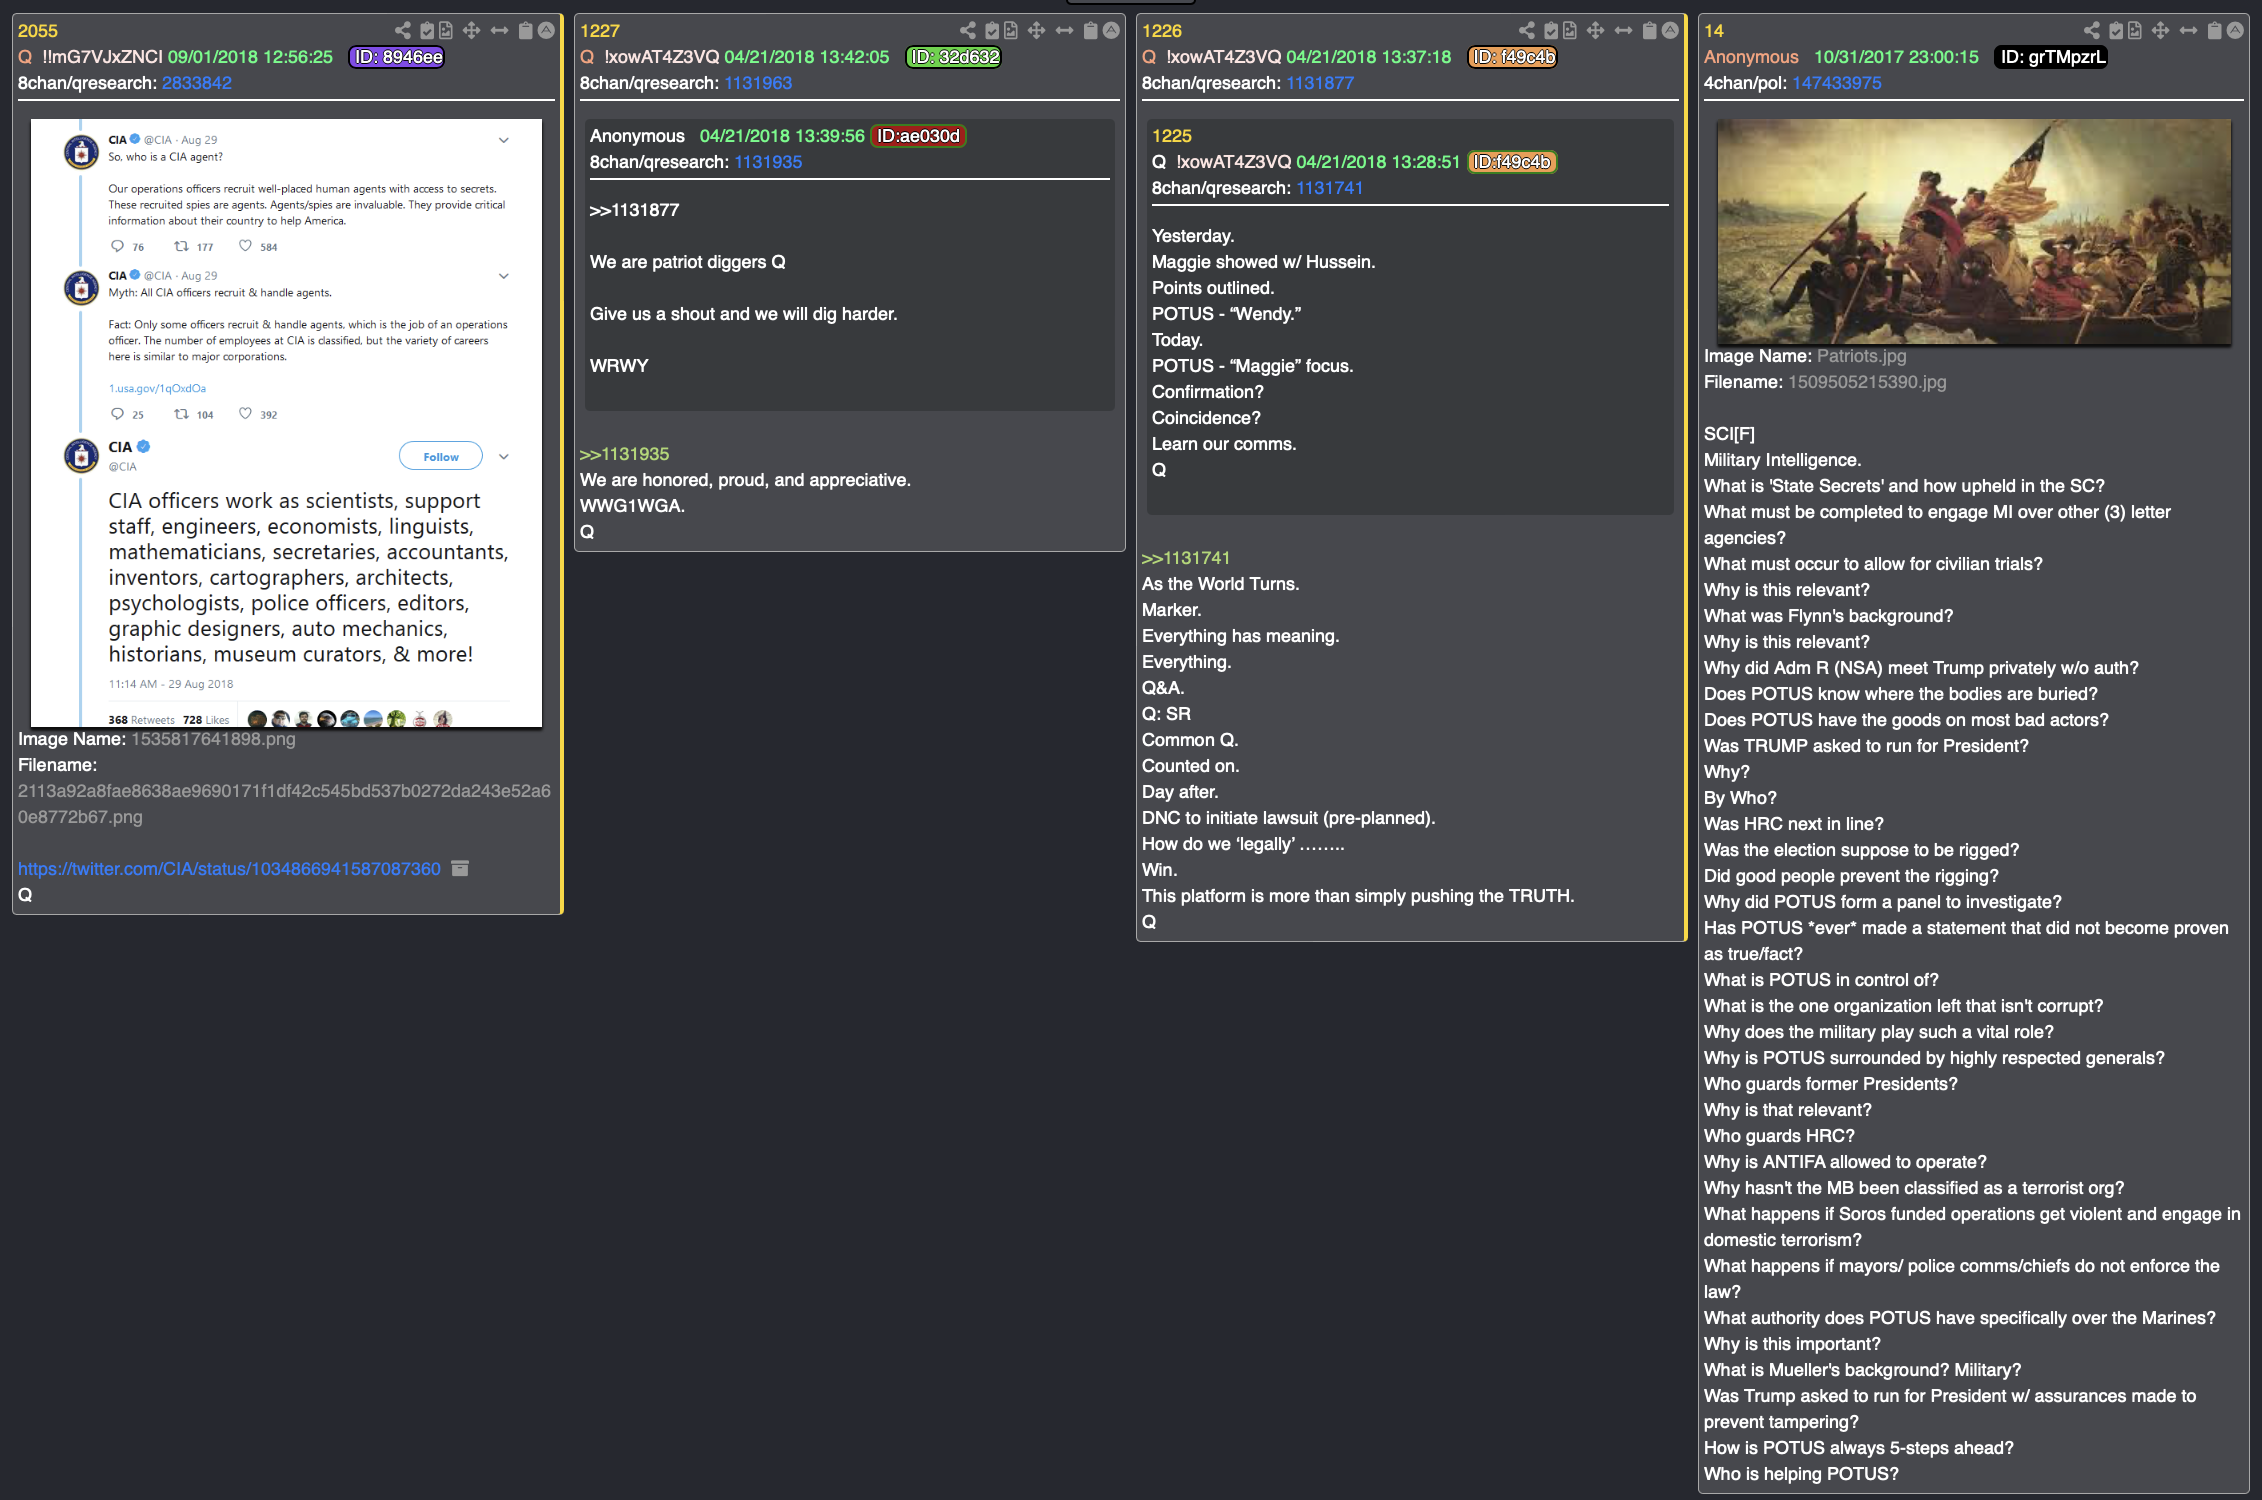Click the archive box icon beside the Twitter link
Viewport: 2262px width, 1500px height.
pos(460,868)
